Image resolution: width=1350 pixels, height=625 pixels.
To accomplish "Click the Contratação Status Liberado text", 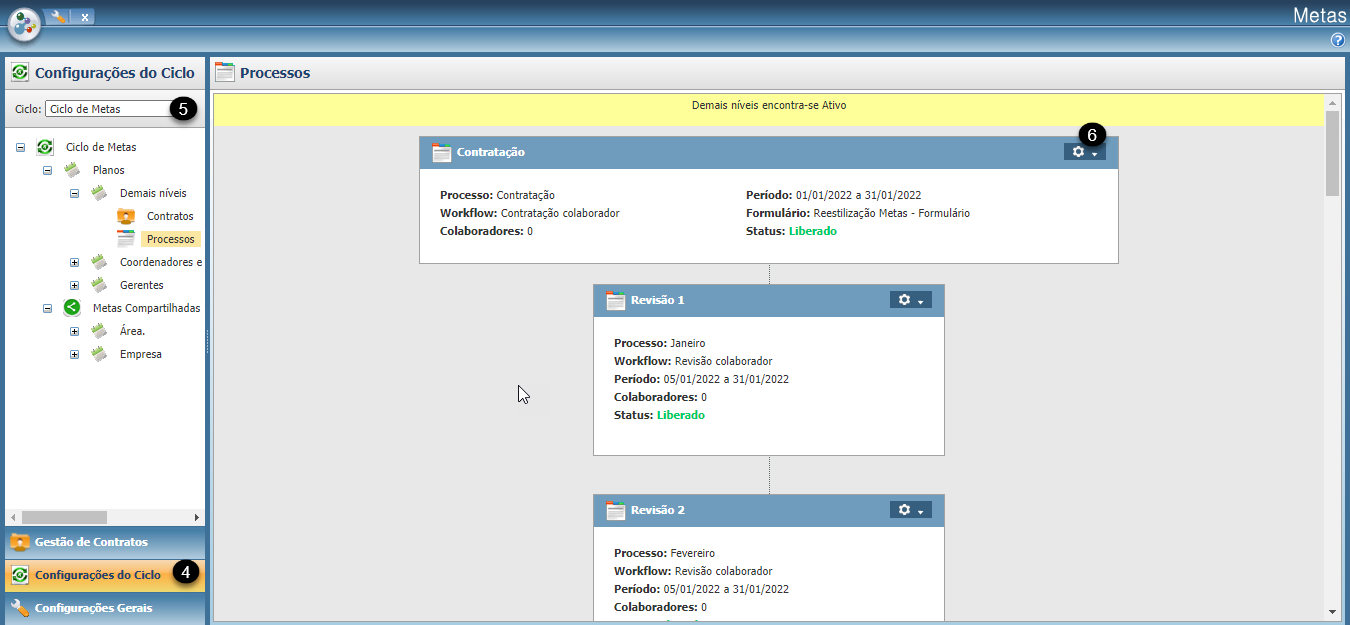I will [x=812, y=231].
